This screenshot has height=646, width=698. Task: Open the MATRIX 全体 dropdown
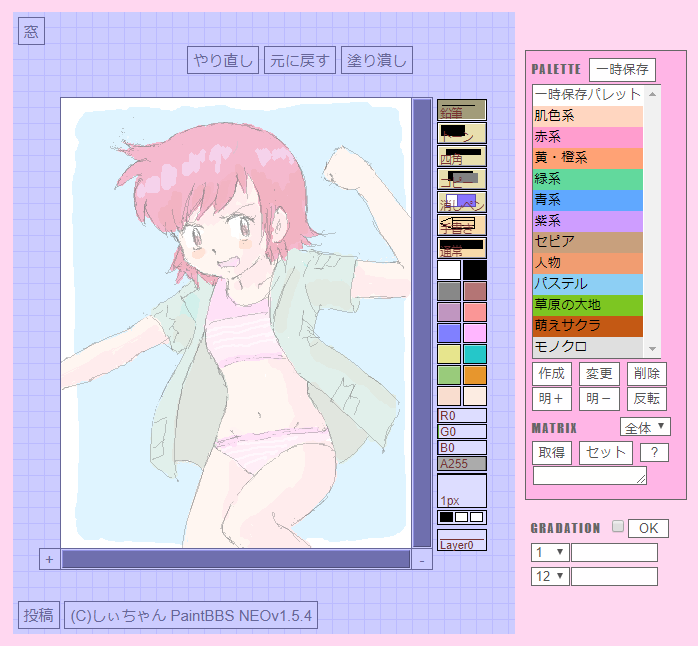[645, 427]
